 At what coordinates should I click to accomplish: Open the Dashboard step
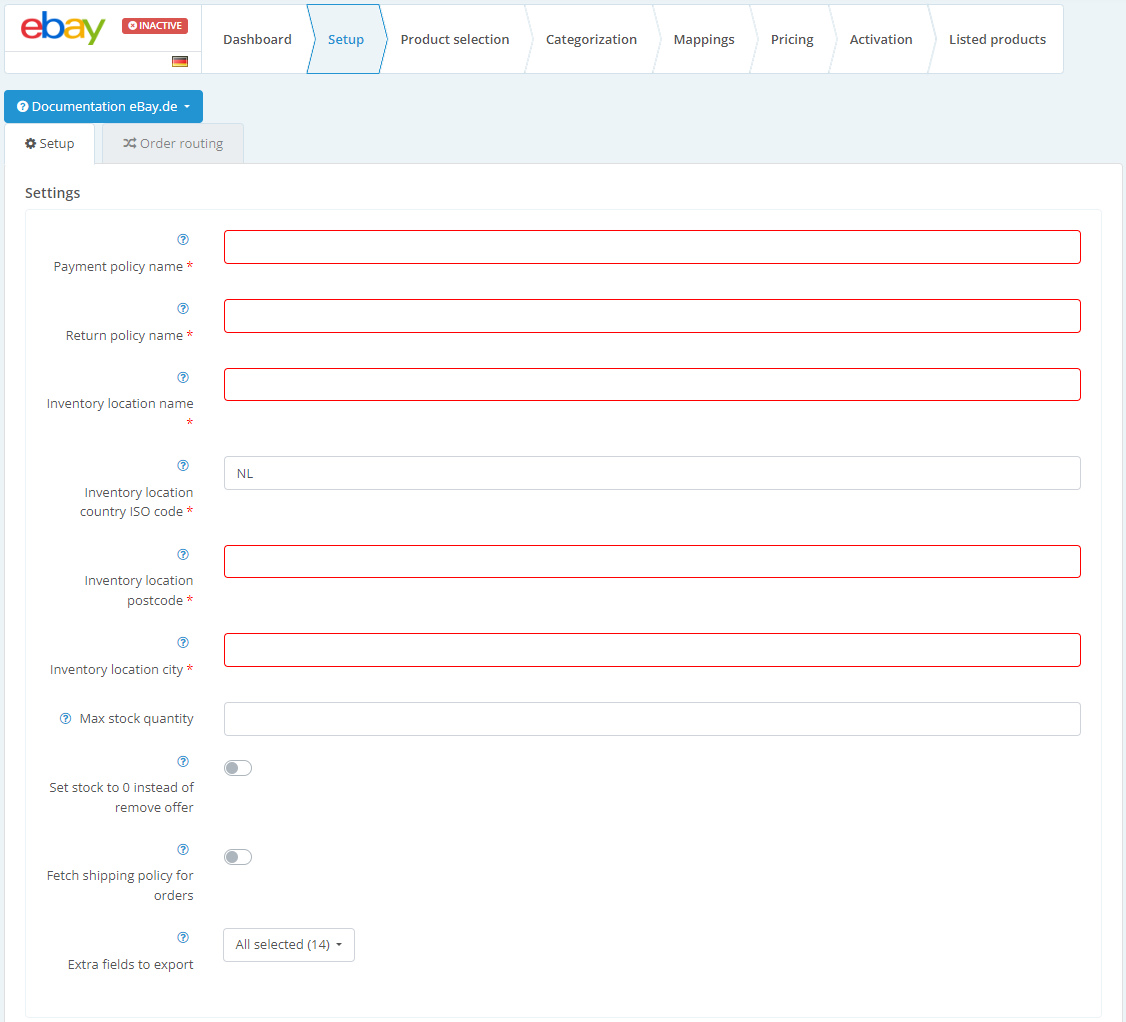click(x=257, y=40)
